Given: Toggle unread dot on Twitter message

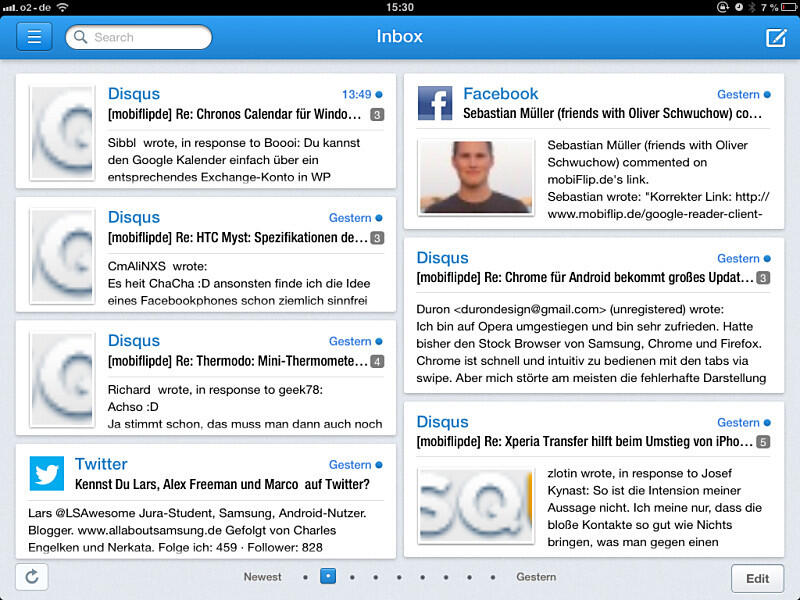Looking at the screenshot, I should (x=379, y=465).
